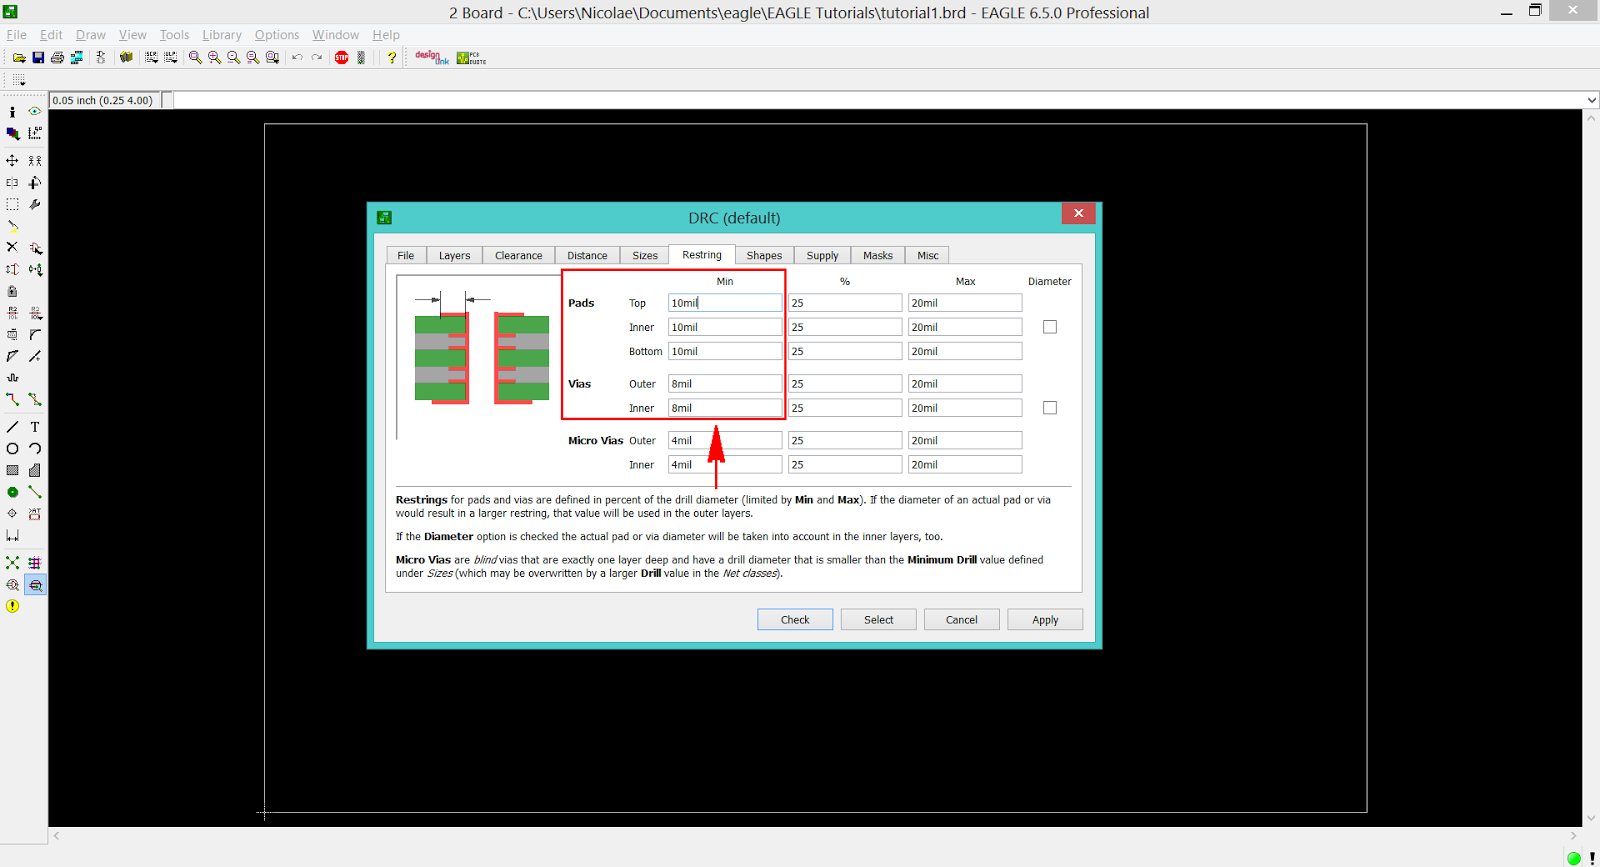
Task: Select the Change wrench tool
Action: click(35, 204)
